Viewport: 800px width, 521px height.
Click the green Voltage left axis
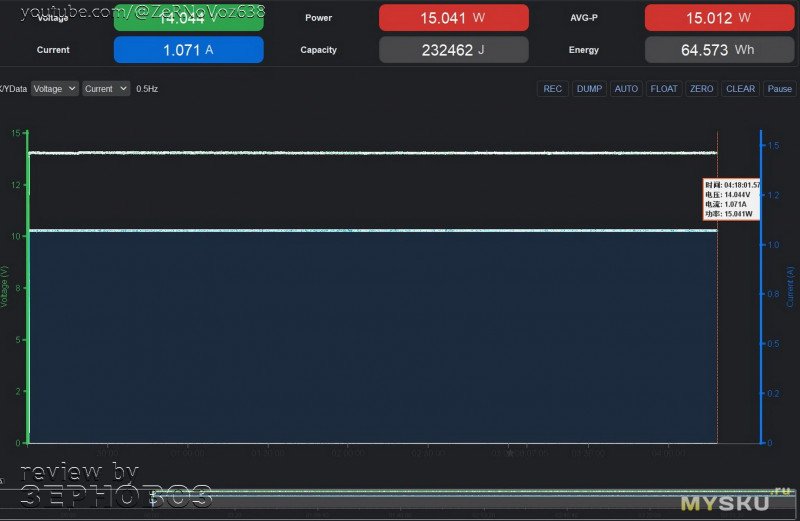tap(27, 290)
